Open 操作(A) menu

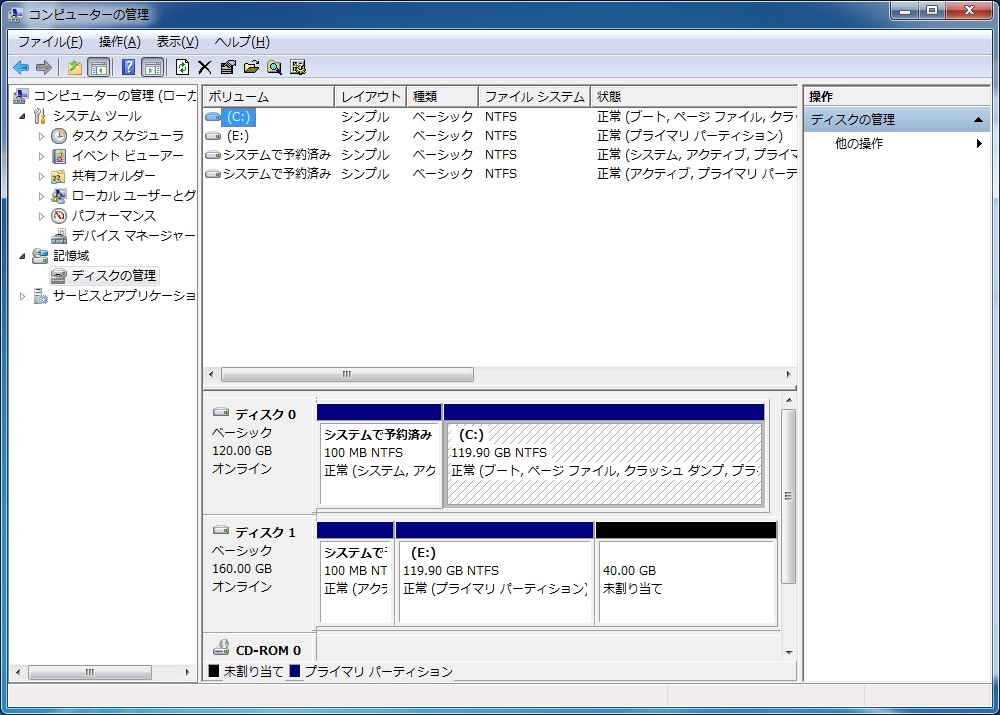tap(119, 42)
